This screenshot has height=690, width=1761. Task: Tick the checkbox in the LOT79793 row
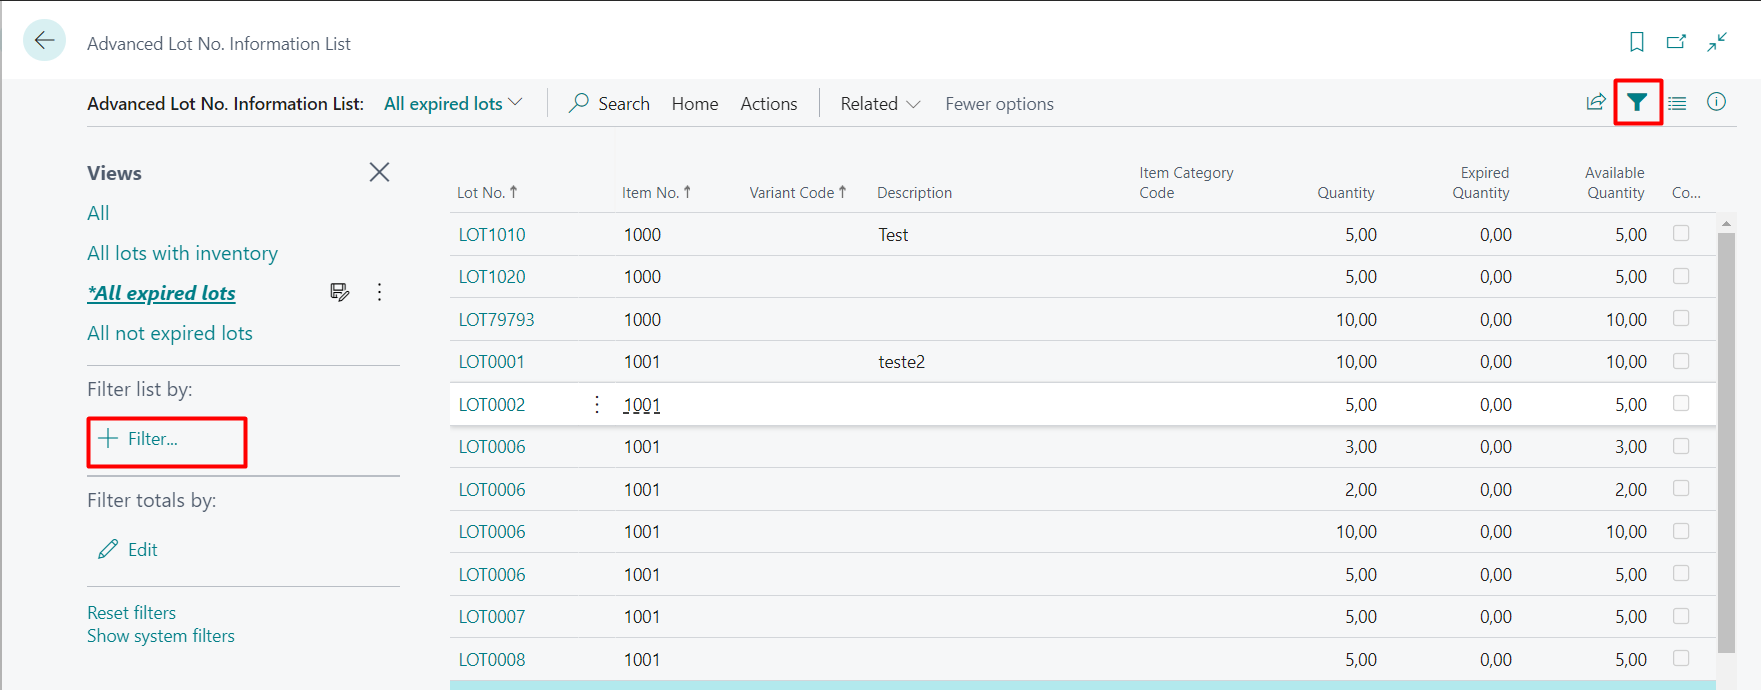click(x=1681, y=318)
